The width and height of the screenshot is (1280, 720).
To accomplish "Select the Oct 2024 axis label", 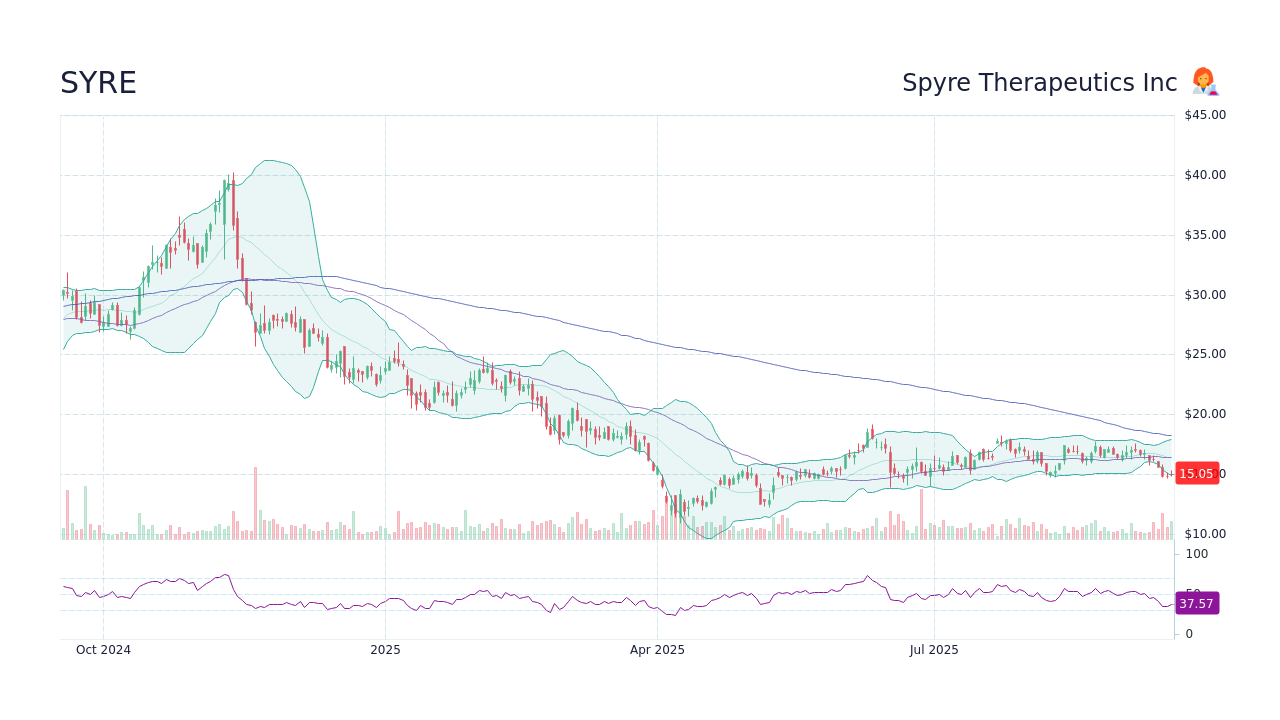I will 103,649.
